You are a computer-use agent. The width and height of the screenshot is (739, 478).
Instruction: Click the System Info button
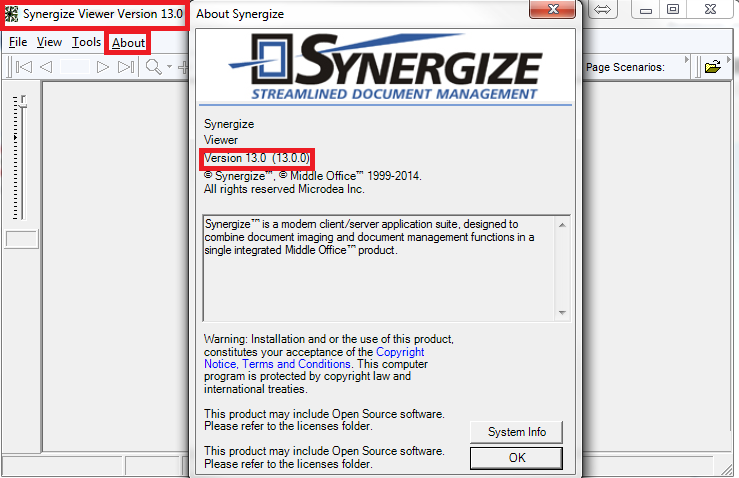point(517,432)
